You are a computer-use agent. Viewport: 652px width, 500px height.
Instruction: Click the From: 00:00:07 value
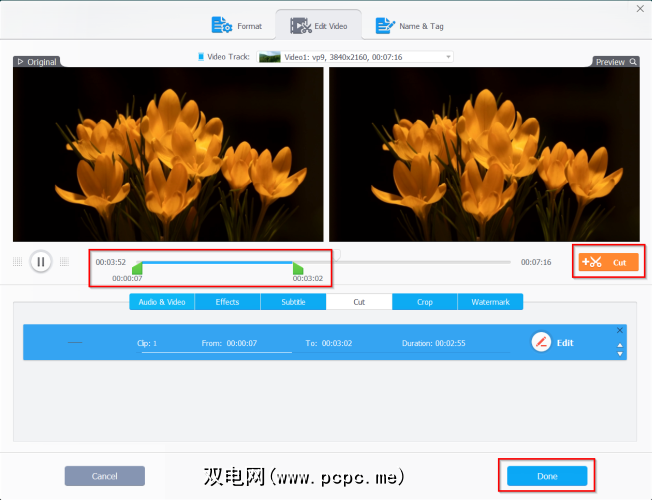242,343
